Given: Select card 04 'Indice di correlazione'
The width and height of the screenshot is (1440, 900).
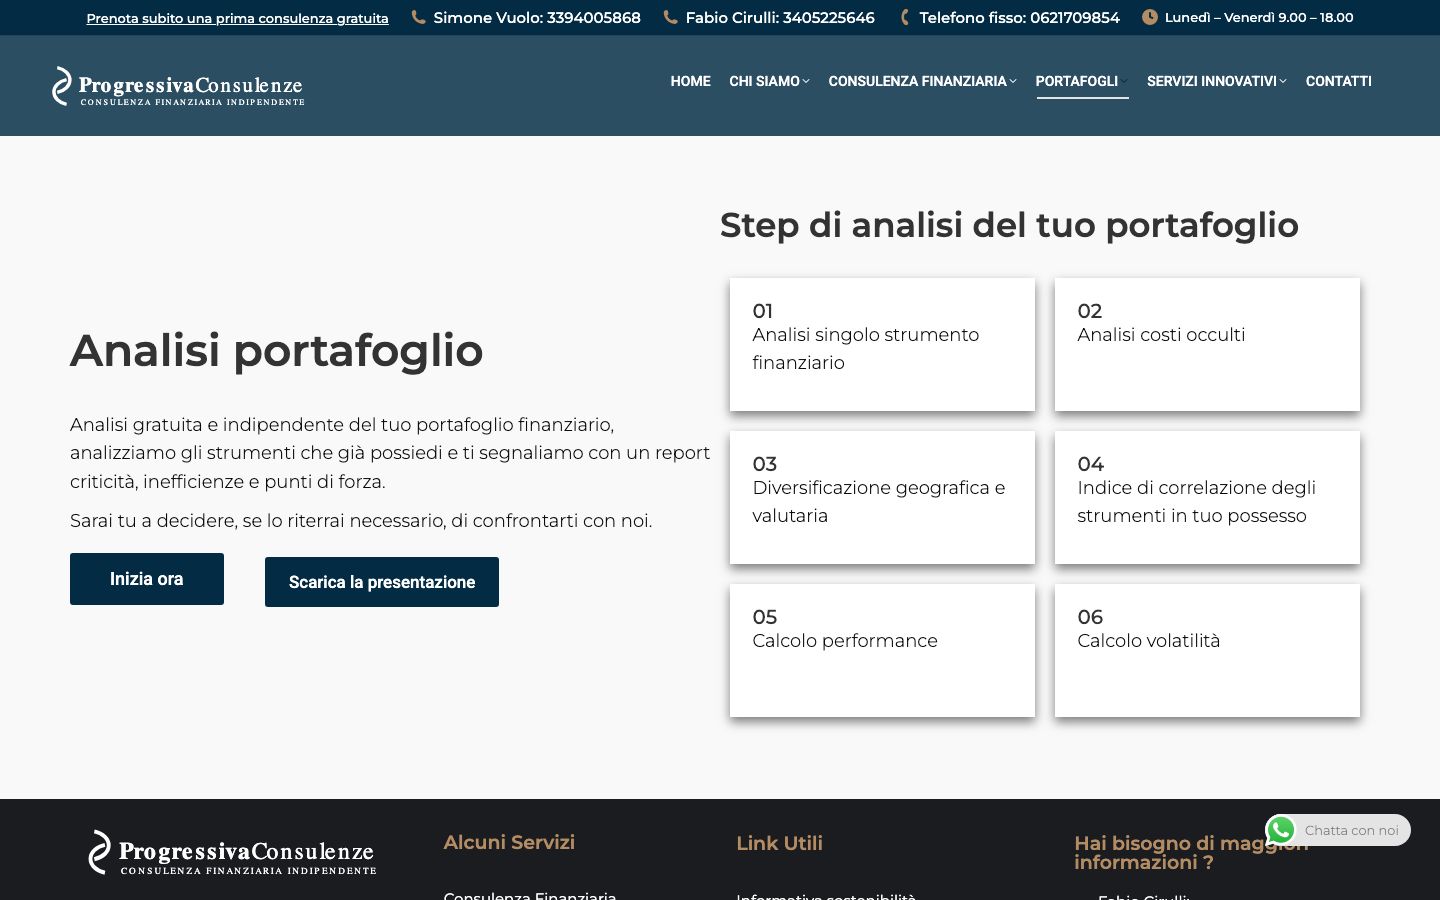Looking at the screenshot, I should 1207,497.
